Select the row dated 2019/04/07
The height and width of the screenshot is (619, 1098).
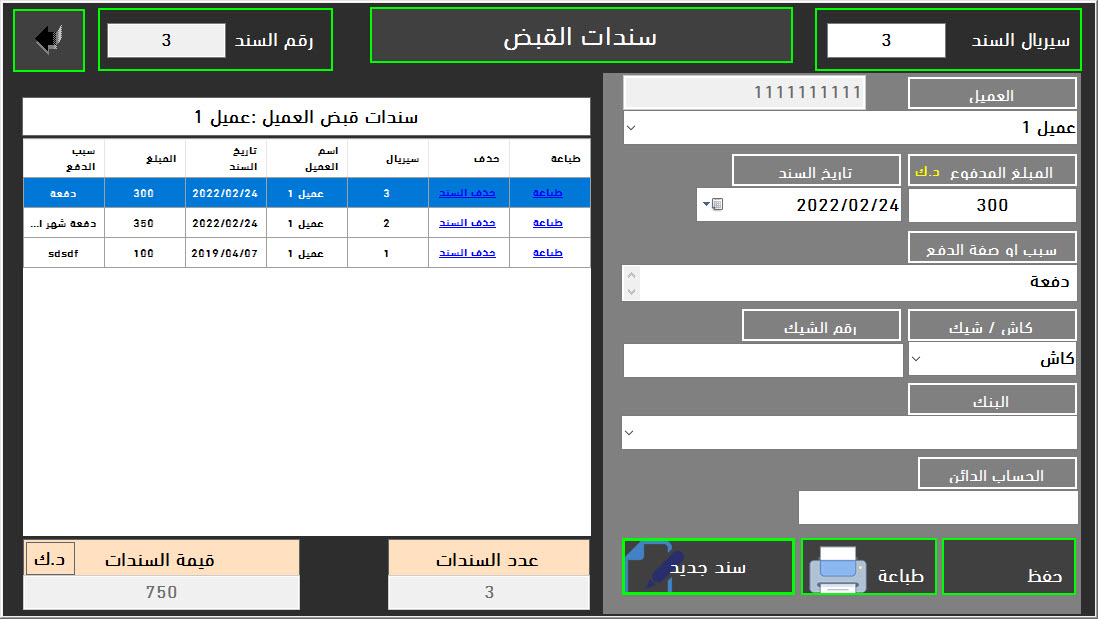tap(307, 253)
